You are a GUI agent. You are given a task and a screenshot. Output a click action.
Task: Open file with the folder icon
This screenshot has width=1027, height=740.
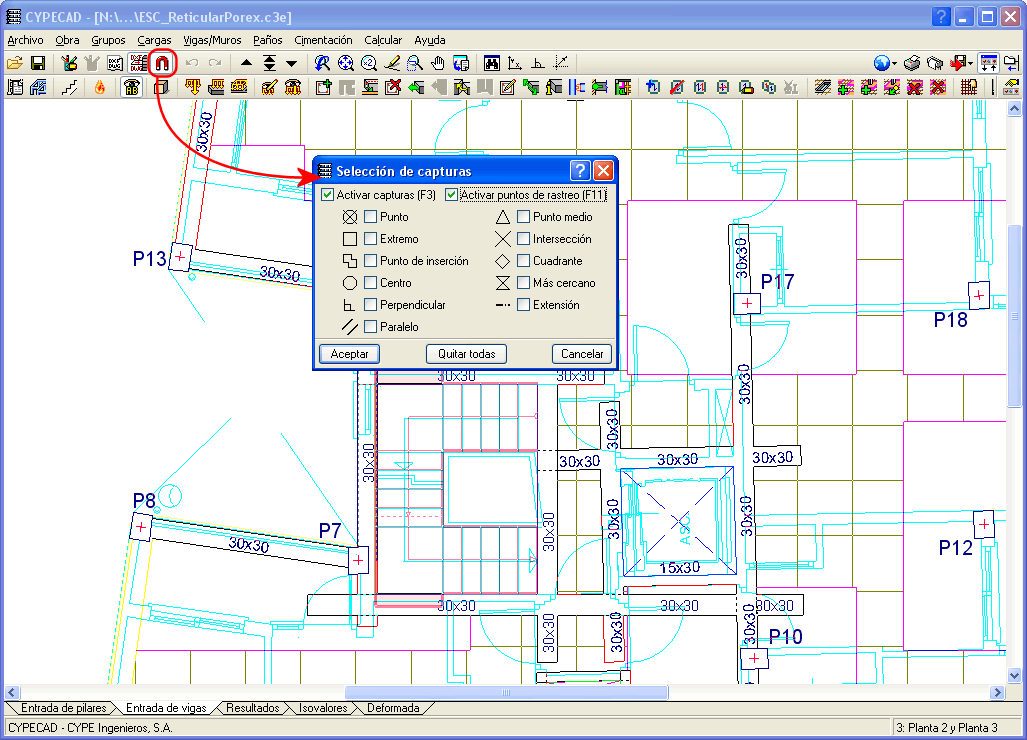(15, 63)
